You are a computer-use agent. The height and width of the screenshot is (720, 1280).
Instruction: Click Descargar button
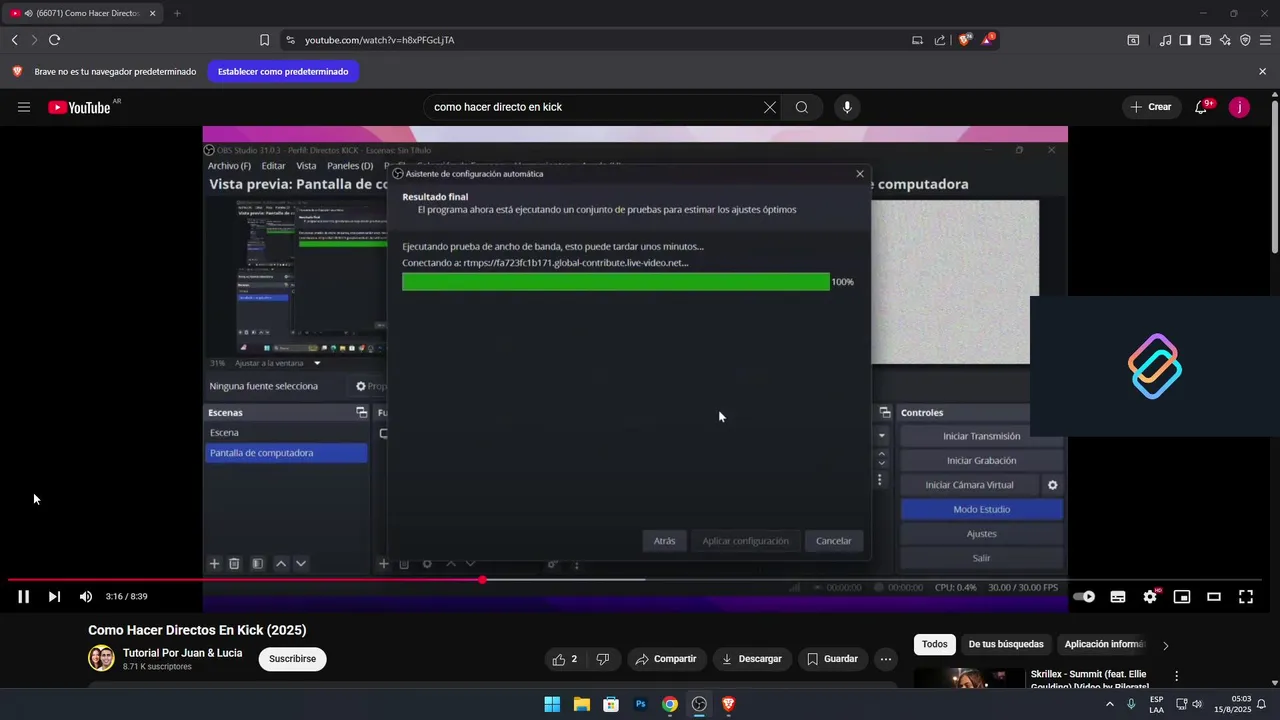tap(752, 659)
